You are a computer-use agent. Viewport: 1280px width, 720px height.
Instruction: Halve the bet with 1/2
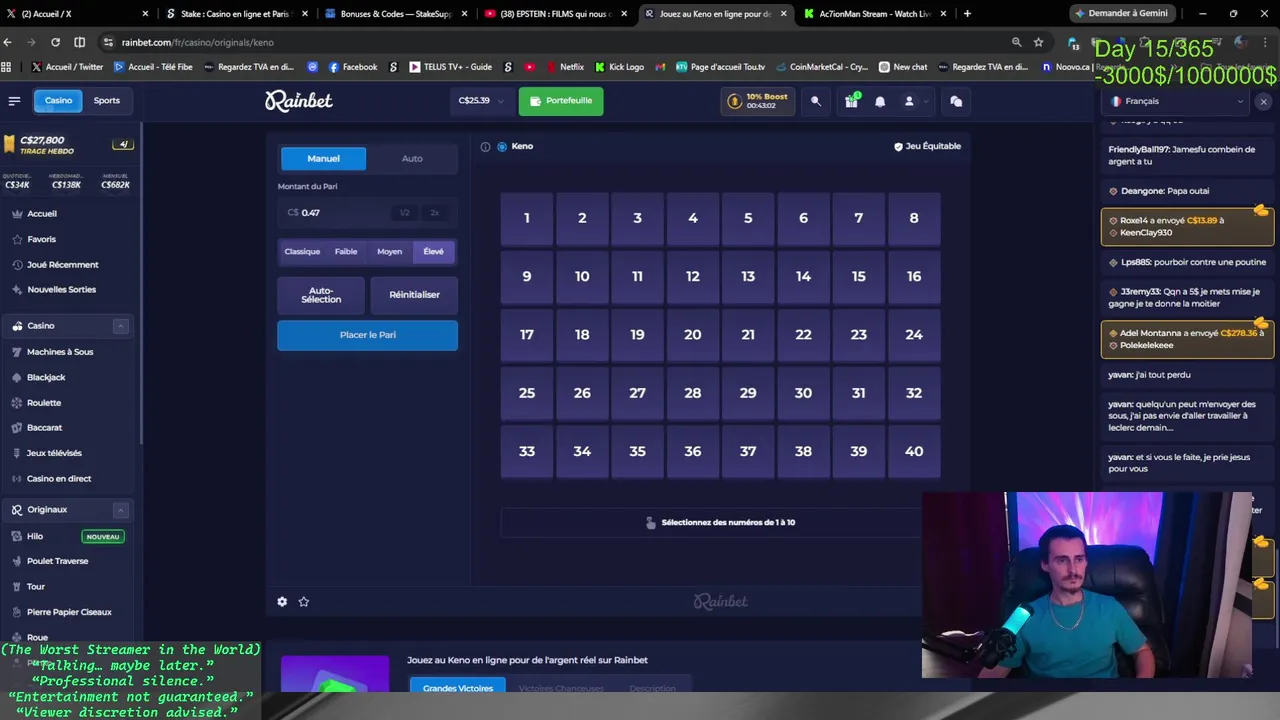[404, 213]
